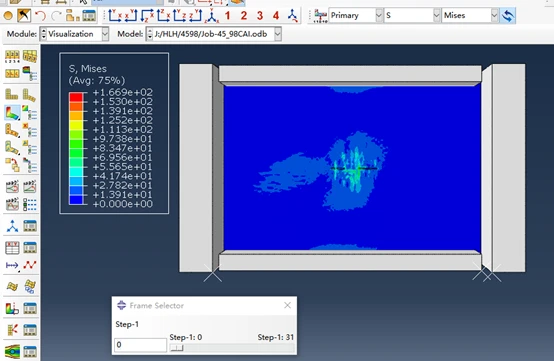Click the create coordinate system triad icon

[12, 226]
